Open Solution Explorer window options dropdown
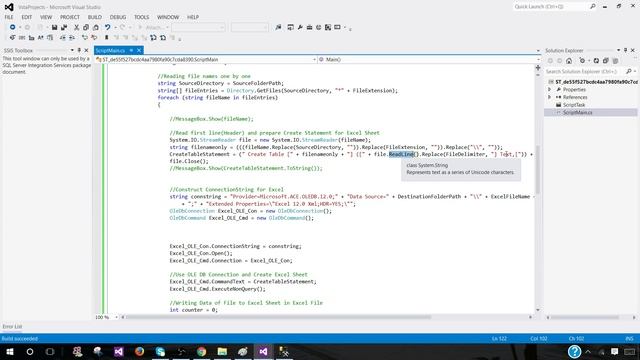The width and height of the screenshot is (640, 360). [618, 50]
